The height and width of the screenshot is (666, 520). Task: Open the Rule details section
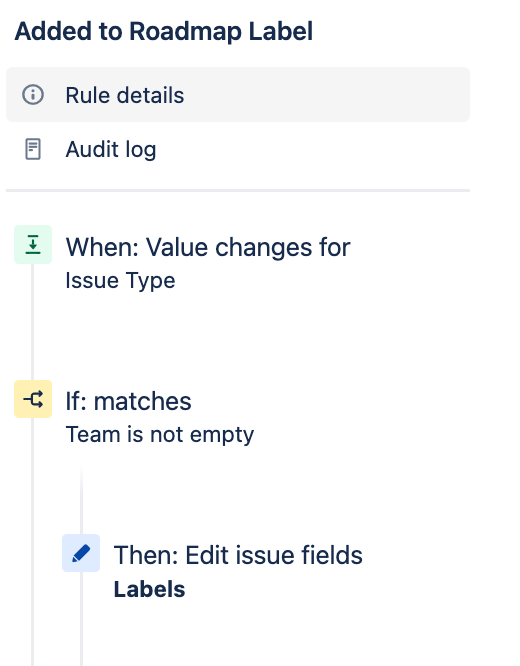coord(124,95)
